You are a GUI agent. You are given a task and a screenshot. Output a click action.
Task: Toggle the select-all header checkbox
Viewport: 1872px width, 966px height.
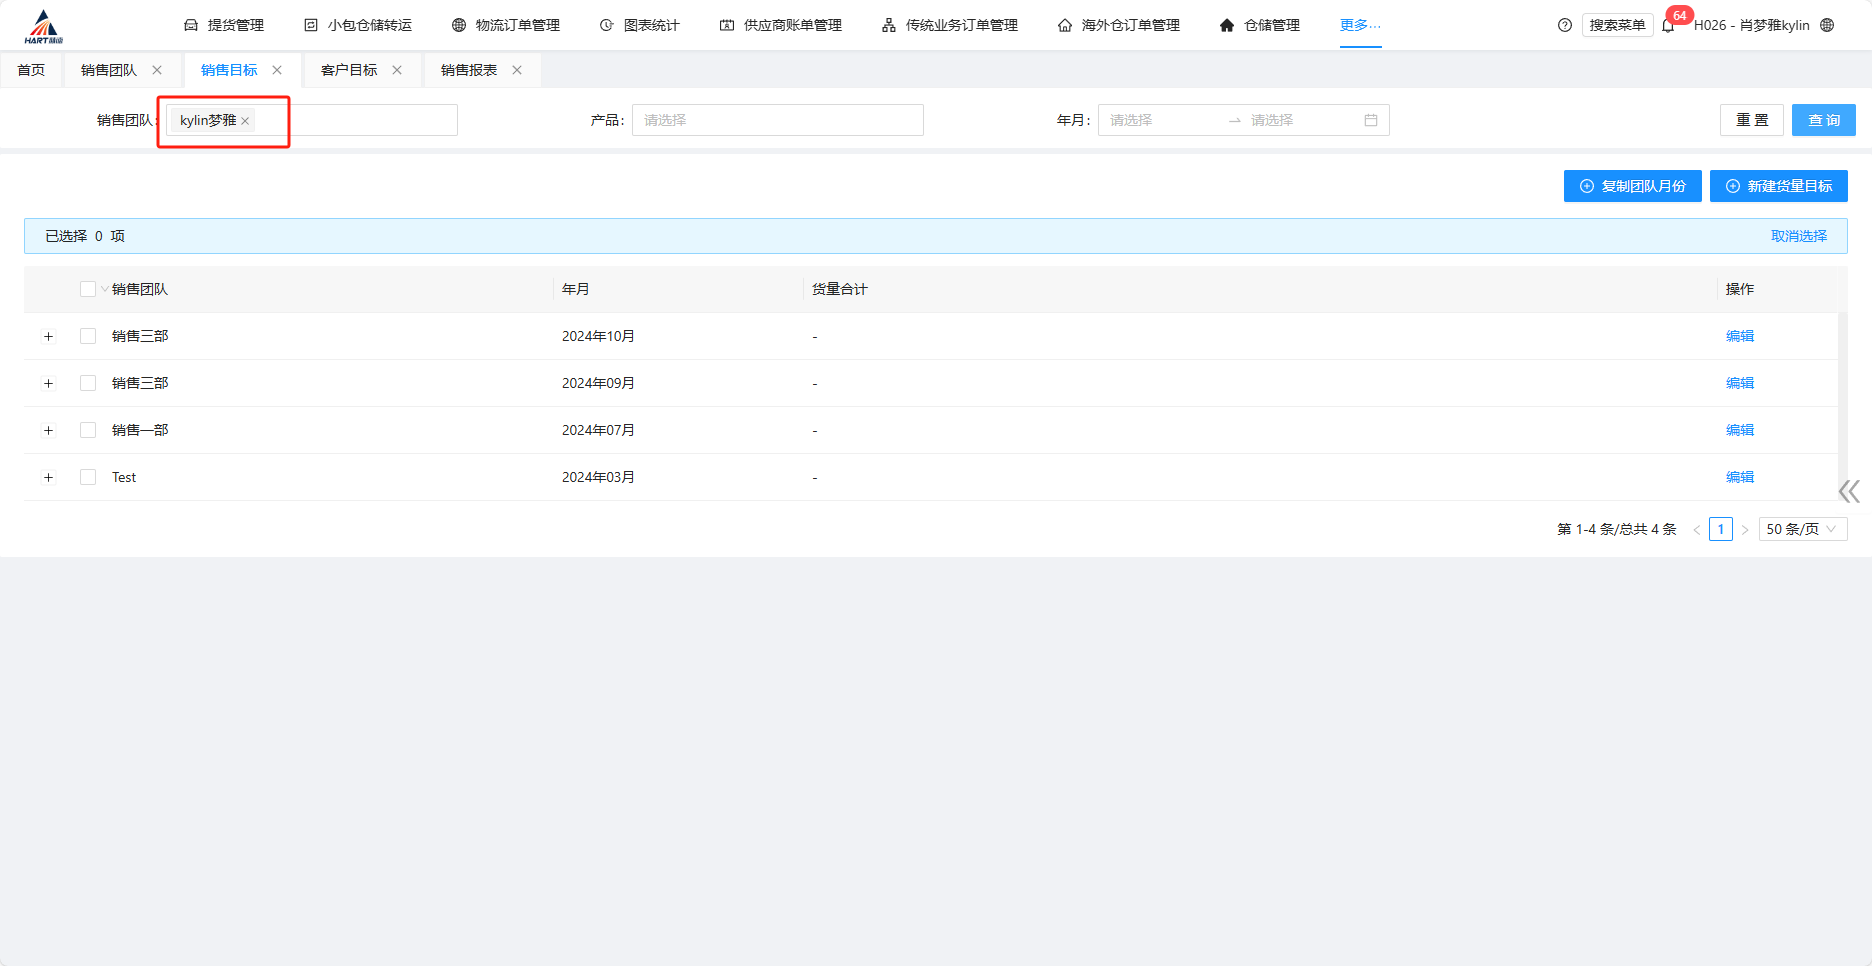tap(88, 289)
